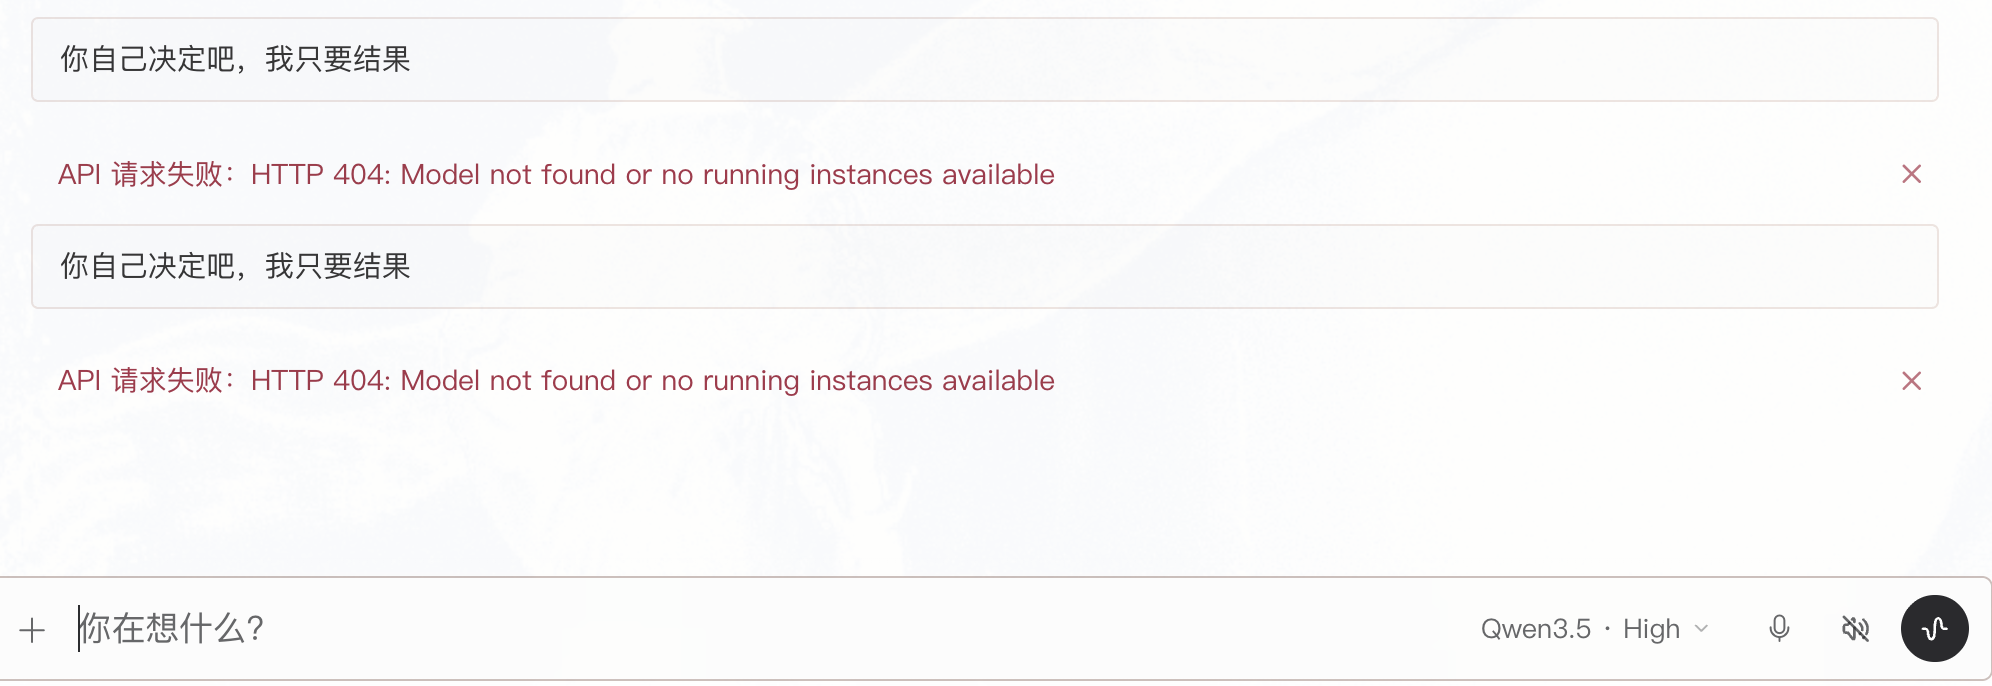Image resolution: width=1992 pixels, height=686 pixels.
Task: Select the second 你自己决定吧 message bubble
Action: [x=984, y=266]
